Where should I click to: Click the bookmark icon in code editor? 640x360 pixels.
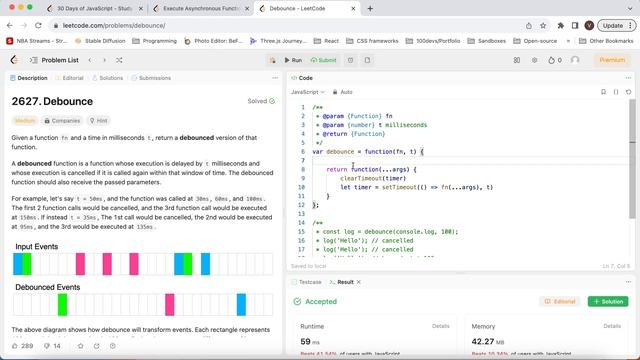tap(603, 92)
